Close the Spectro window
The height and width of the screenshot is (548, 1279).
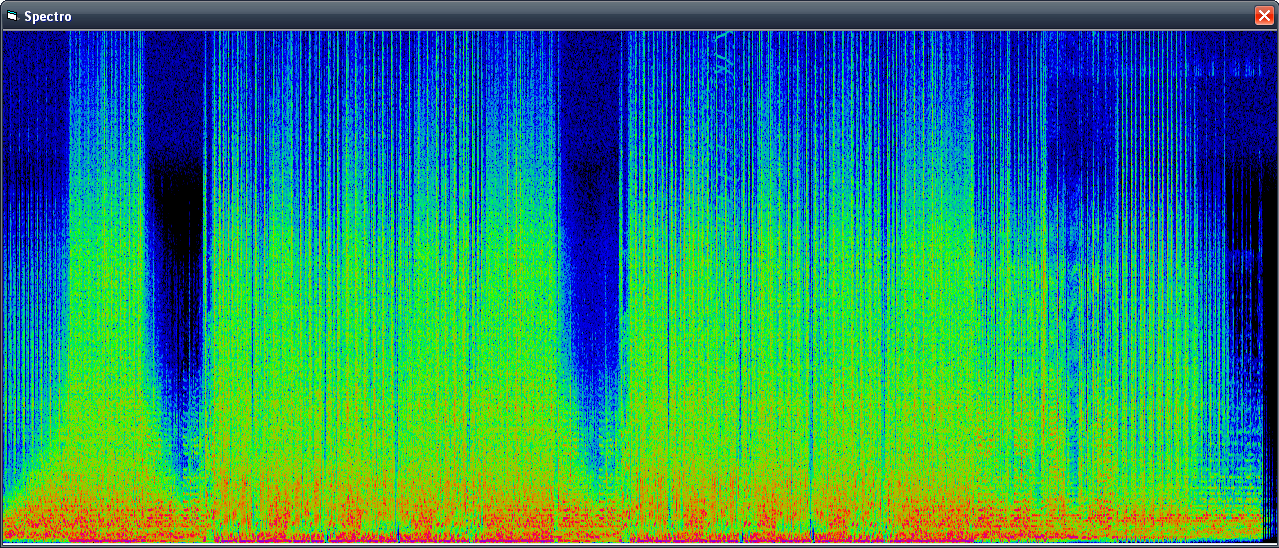click(1264, 16)
